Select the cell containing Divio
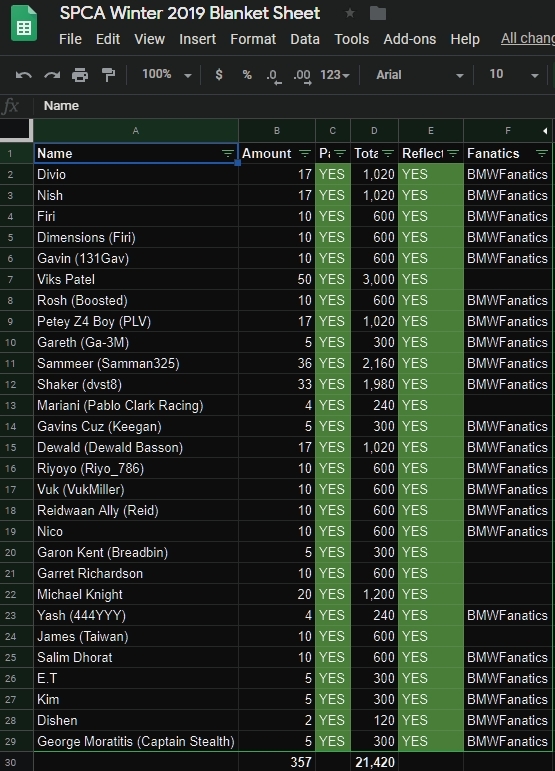The height and width of the screenshot is (771, 555). [136, 175]
